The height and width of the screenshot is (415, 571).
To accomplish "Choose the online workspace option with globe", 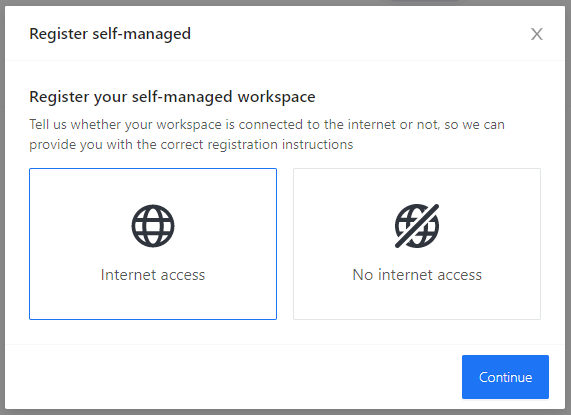I will coord(153,244).
